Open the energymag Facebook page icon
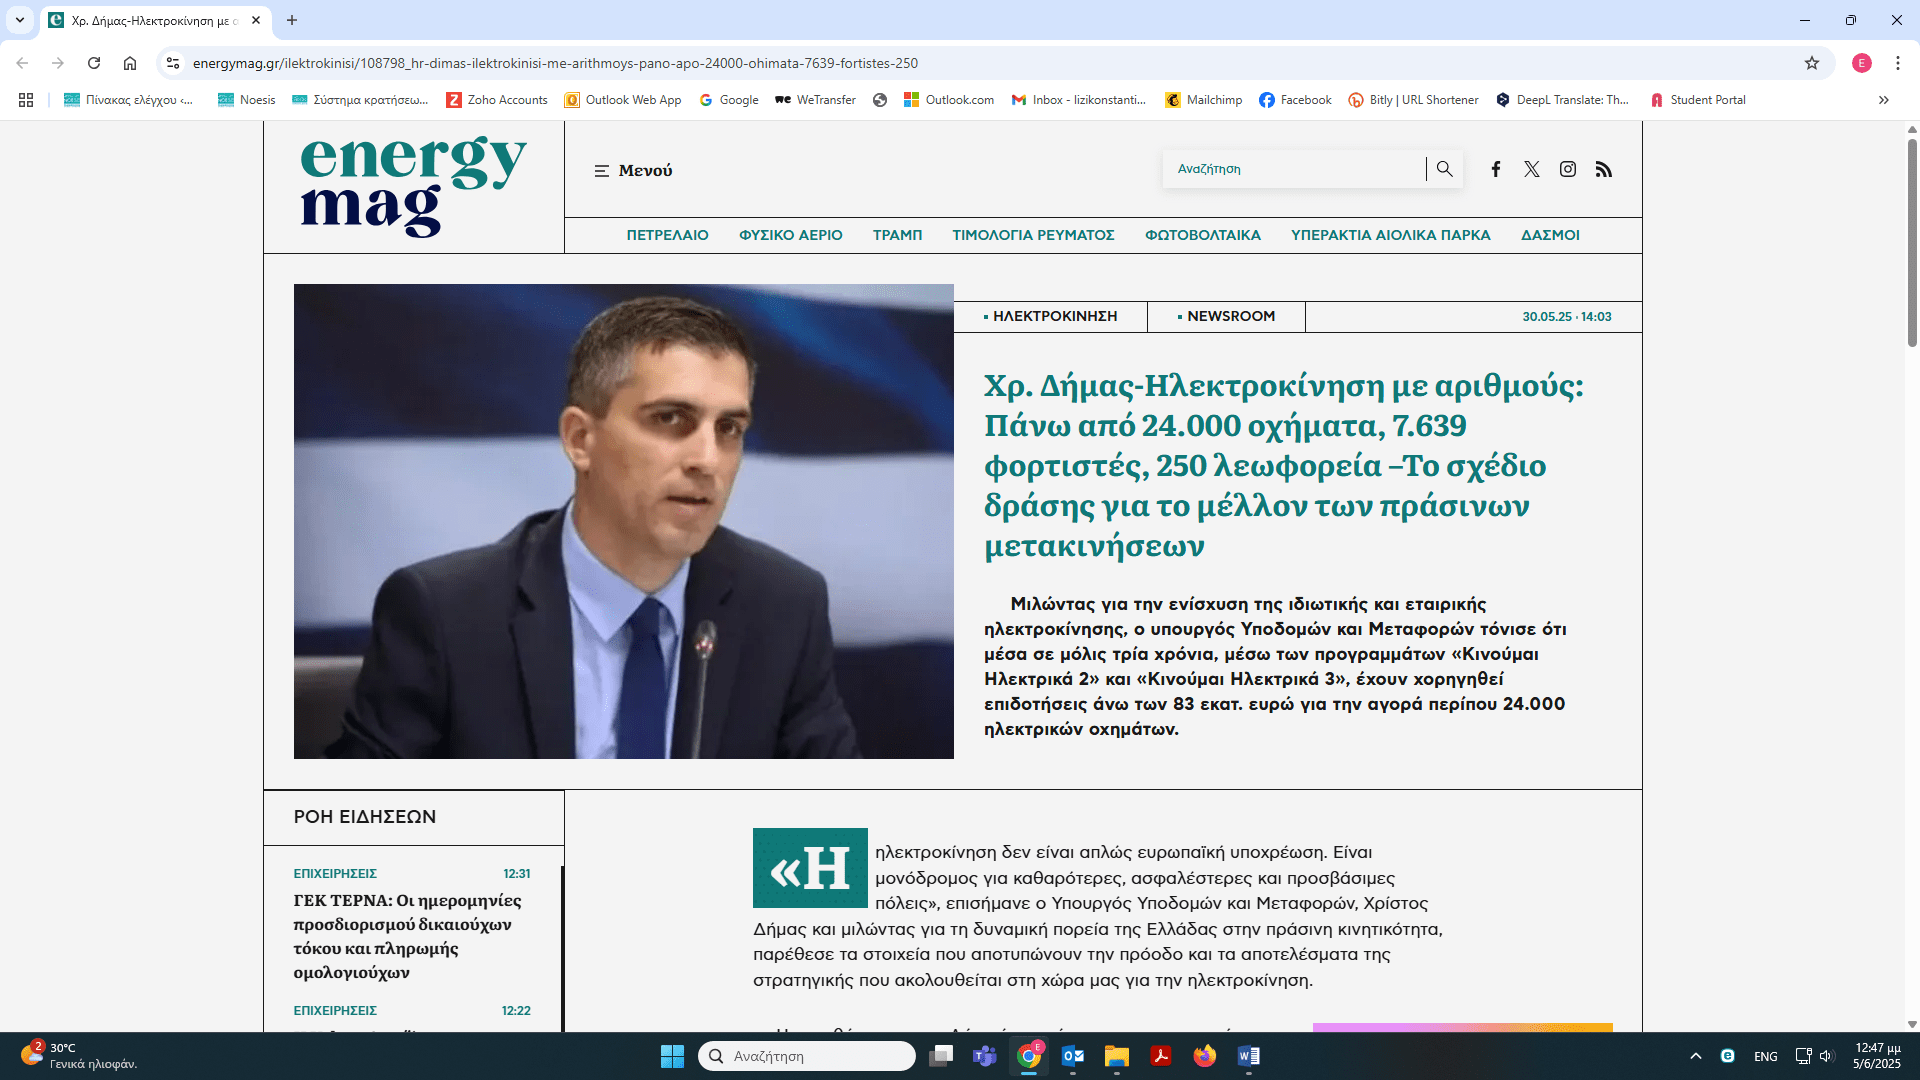This screenshot has height=1080, width=1920. [1496, 169]
